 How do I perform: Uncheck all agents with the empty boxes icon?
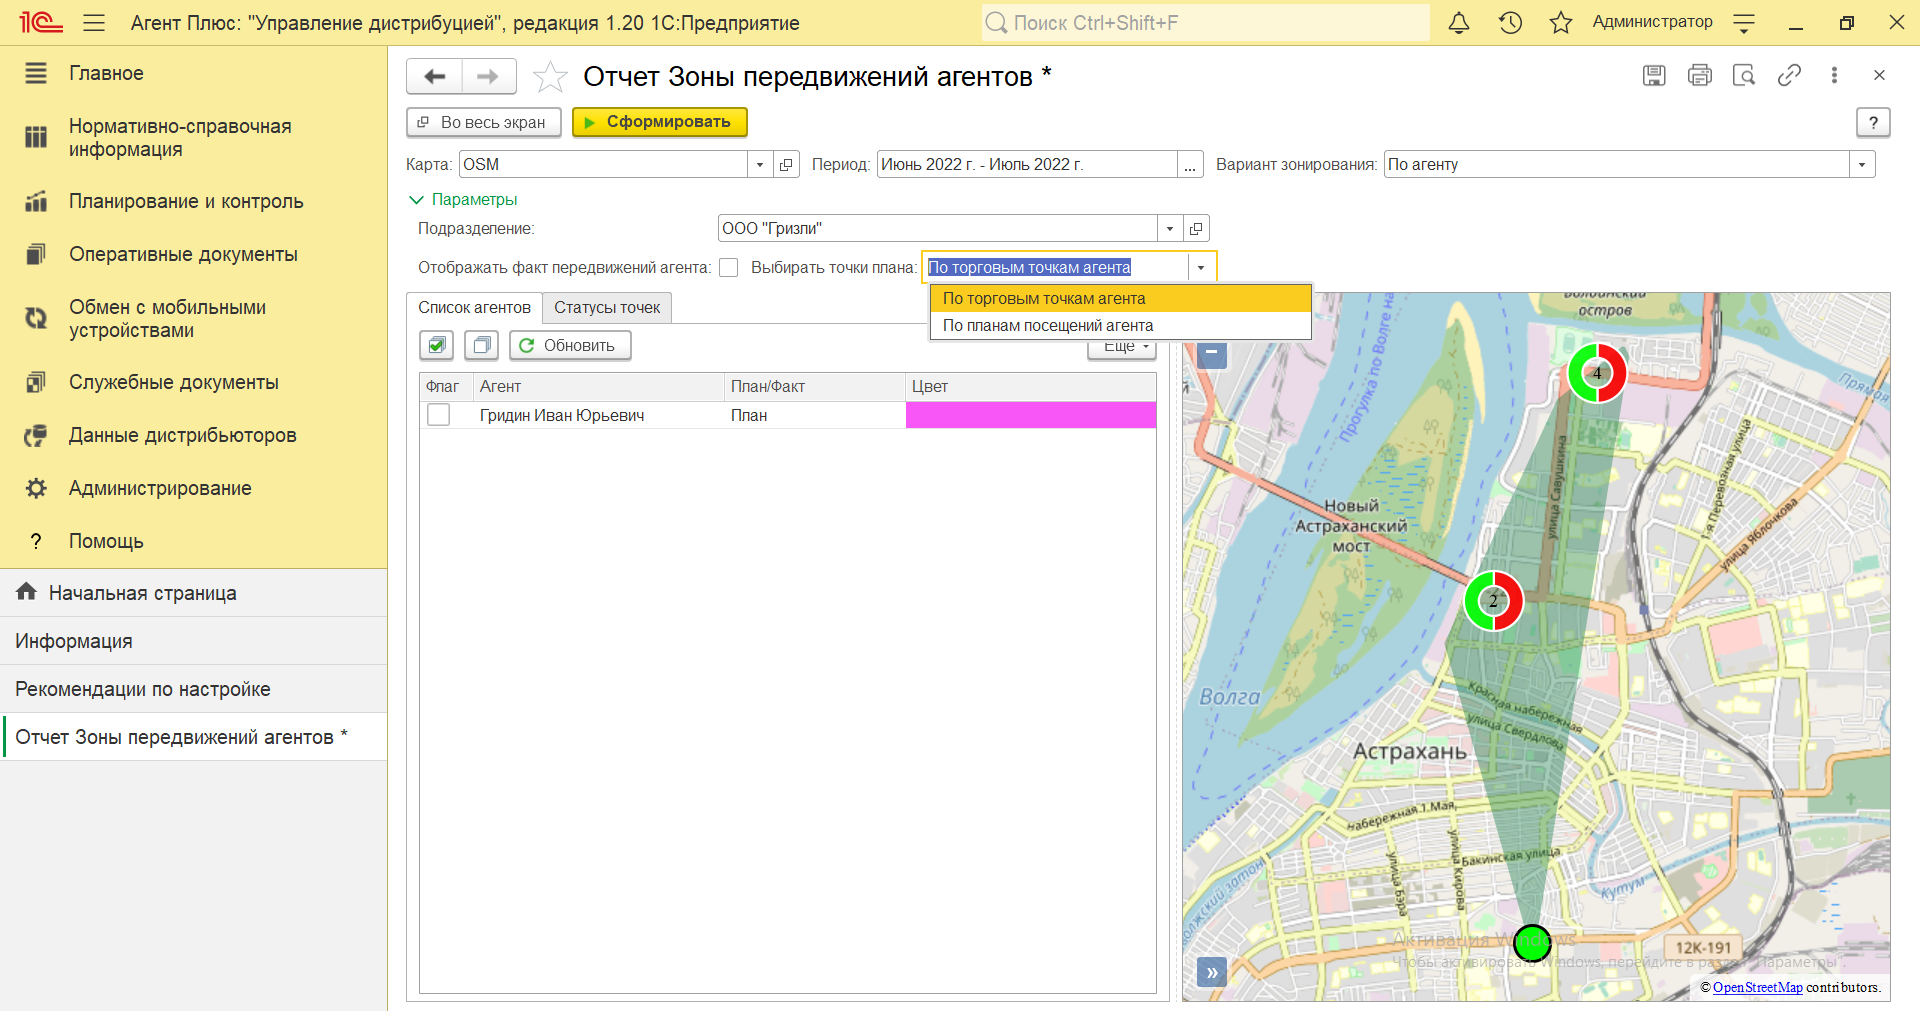[482, 345]
